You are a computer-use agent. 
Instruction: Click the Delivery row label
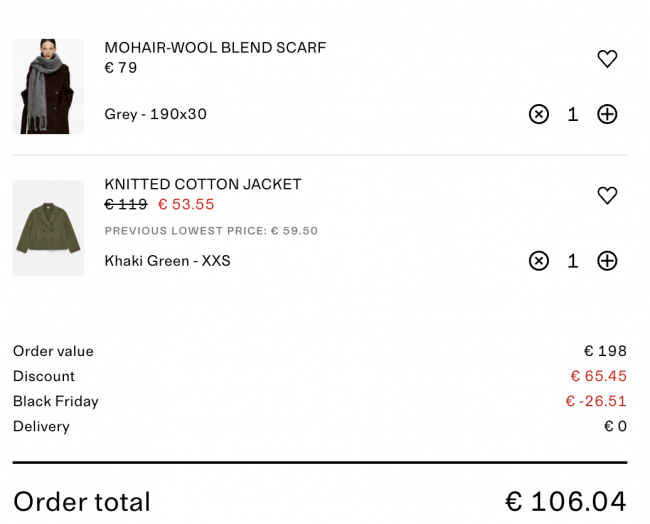(41, 426)
